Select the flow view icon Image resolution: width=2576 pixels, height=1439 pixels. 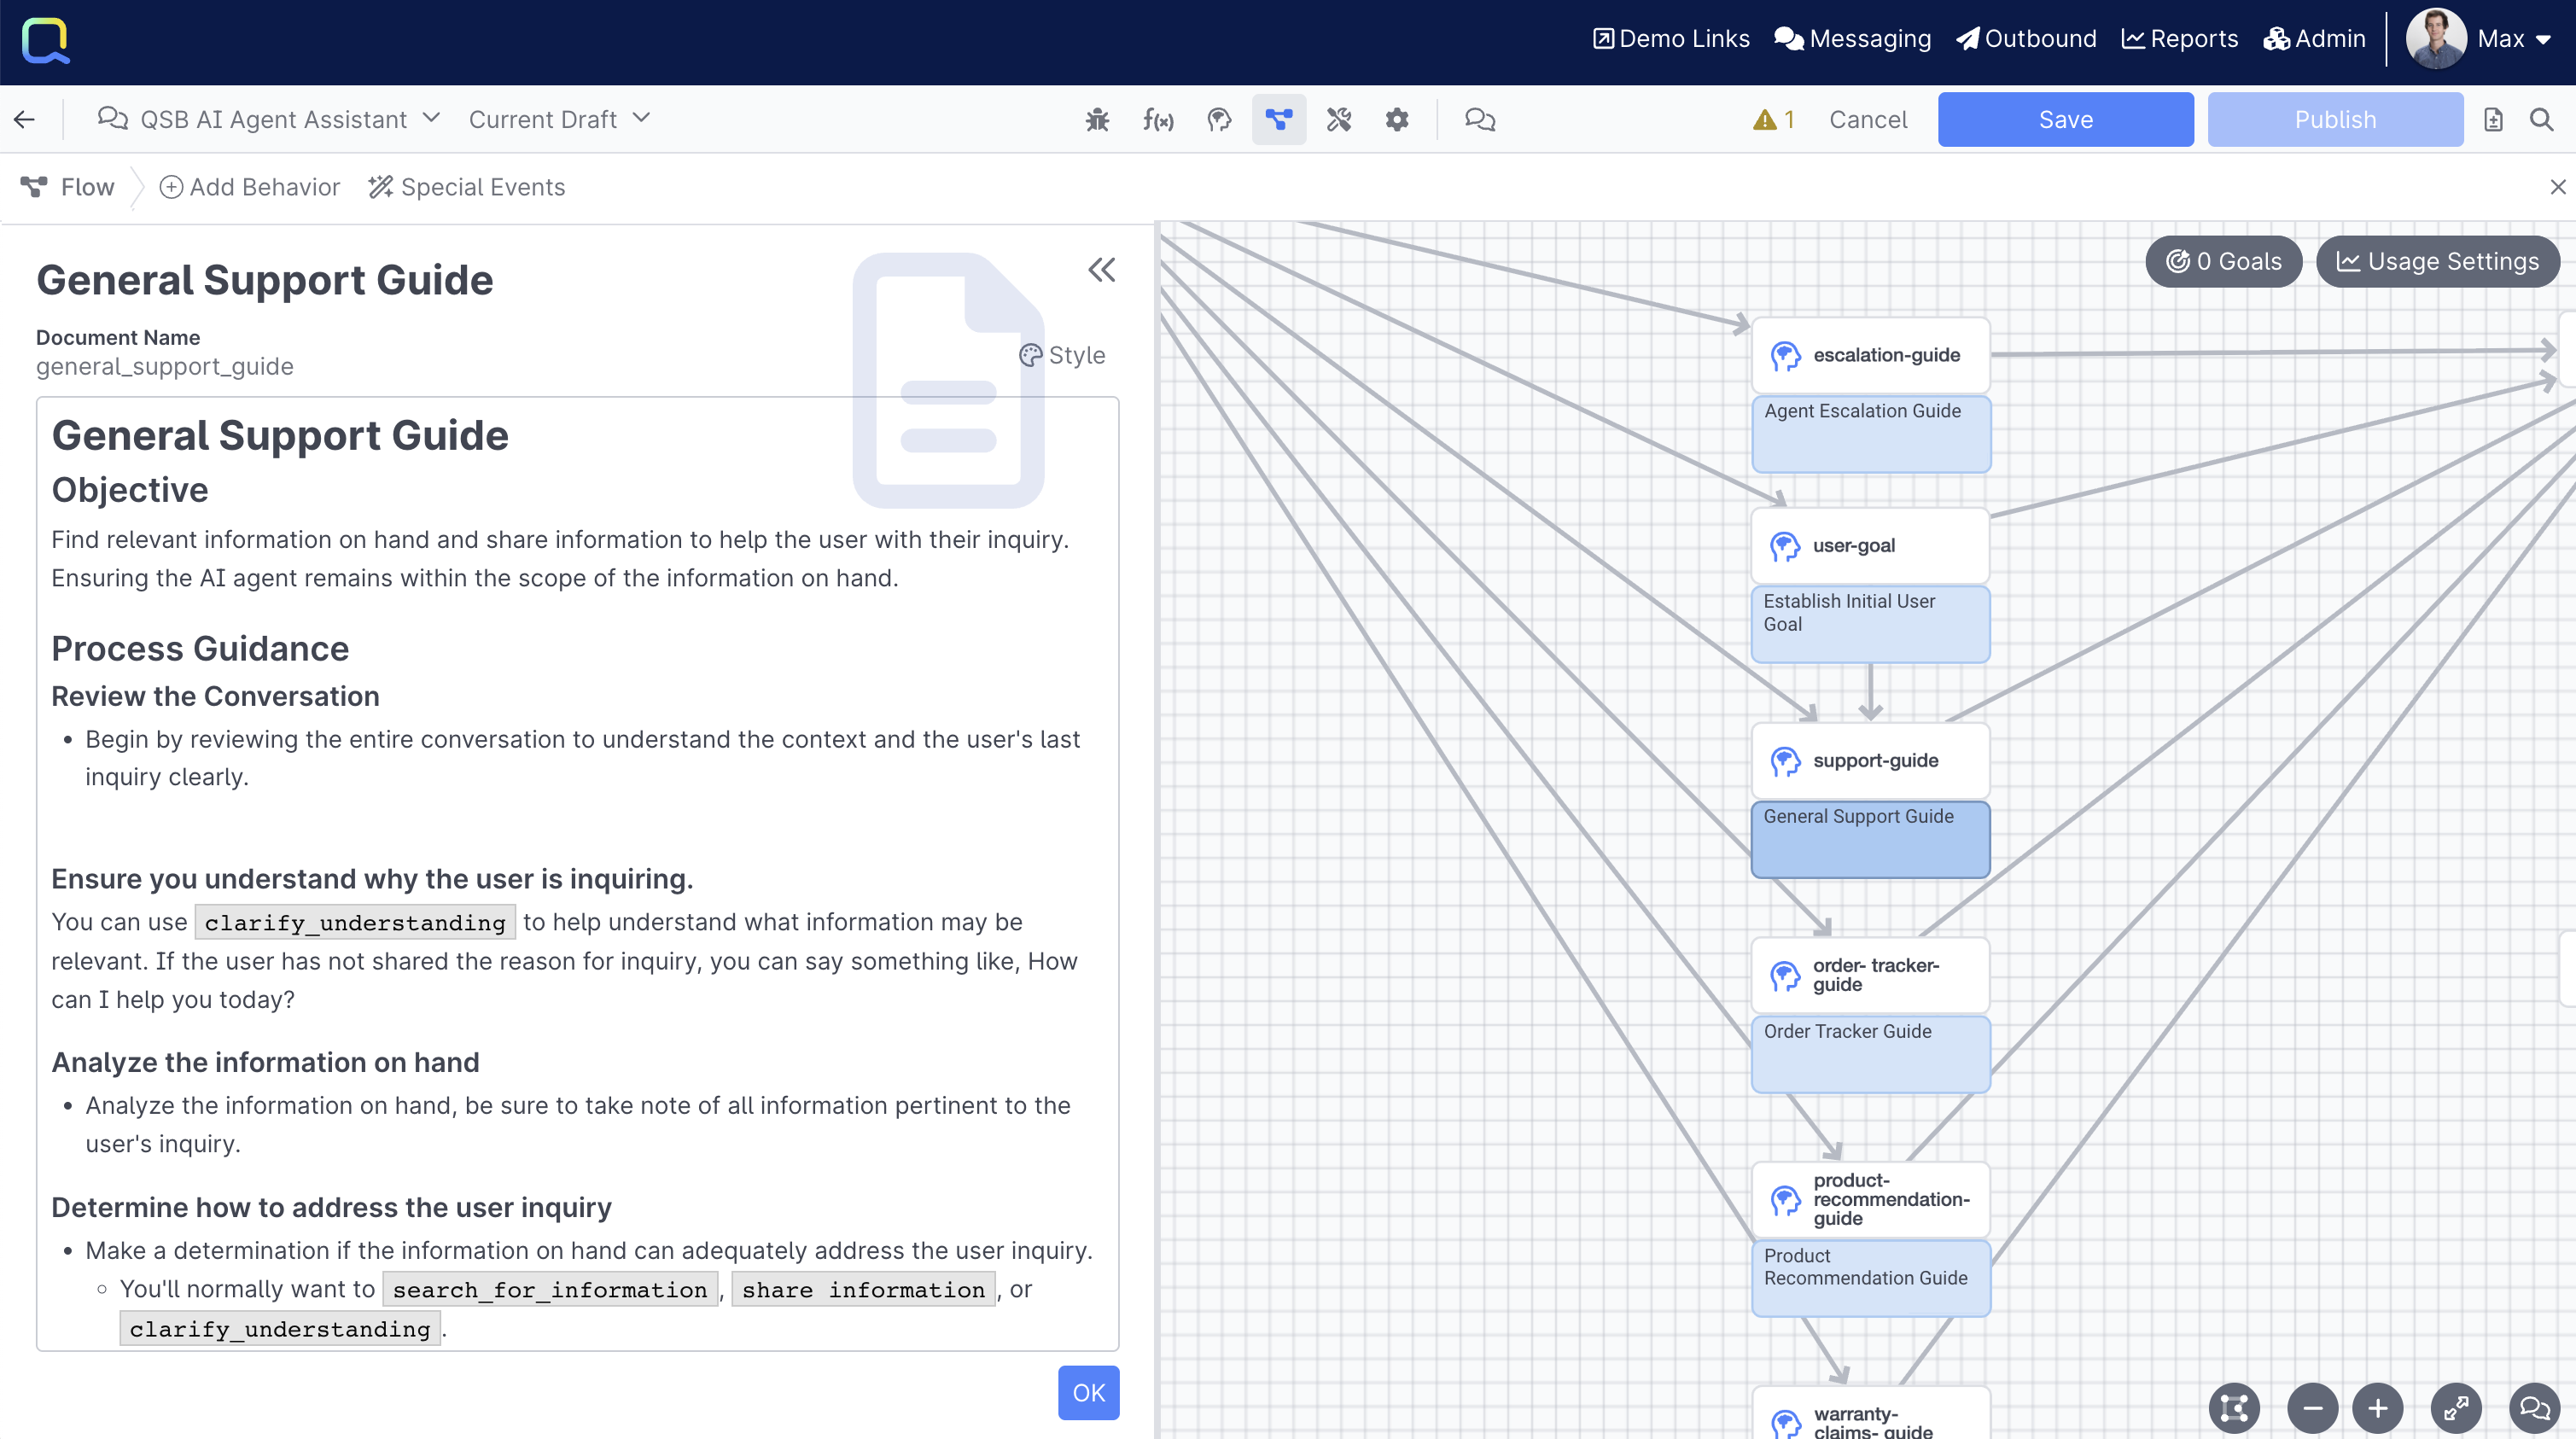[x=1278, y=119]
